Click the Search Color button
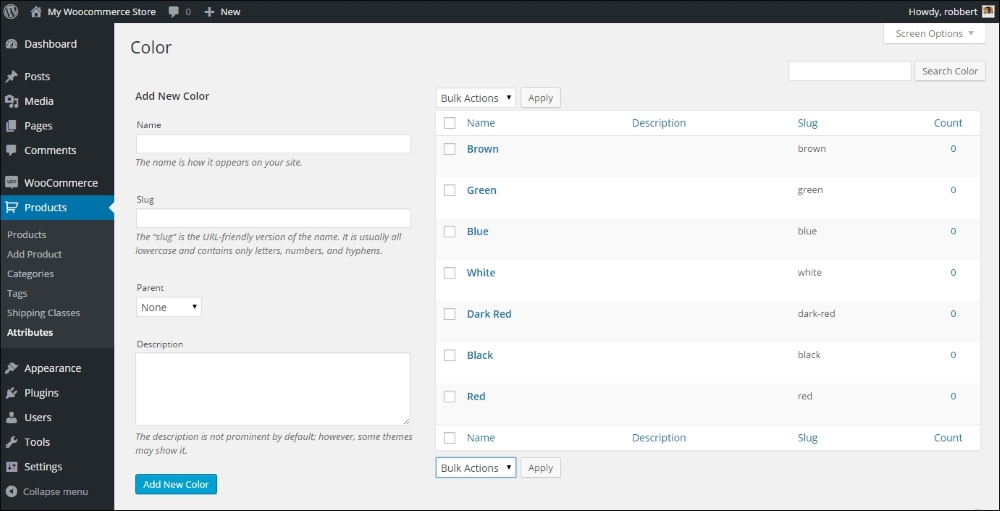Image resolution: width=1000 pixels, height=511 pixels. tap(950, 71)
